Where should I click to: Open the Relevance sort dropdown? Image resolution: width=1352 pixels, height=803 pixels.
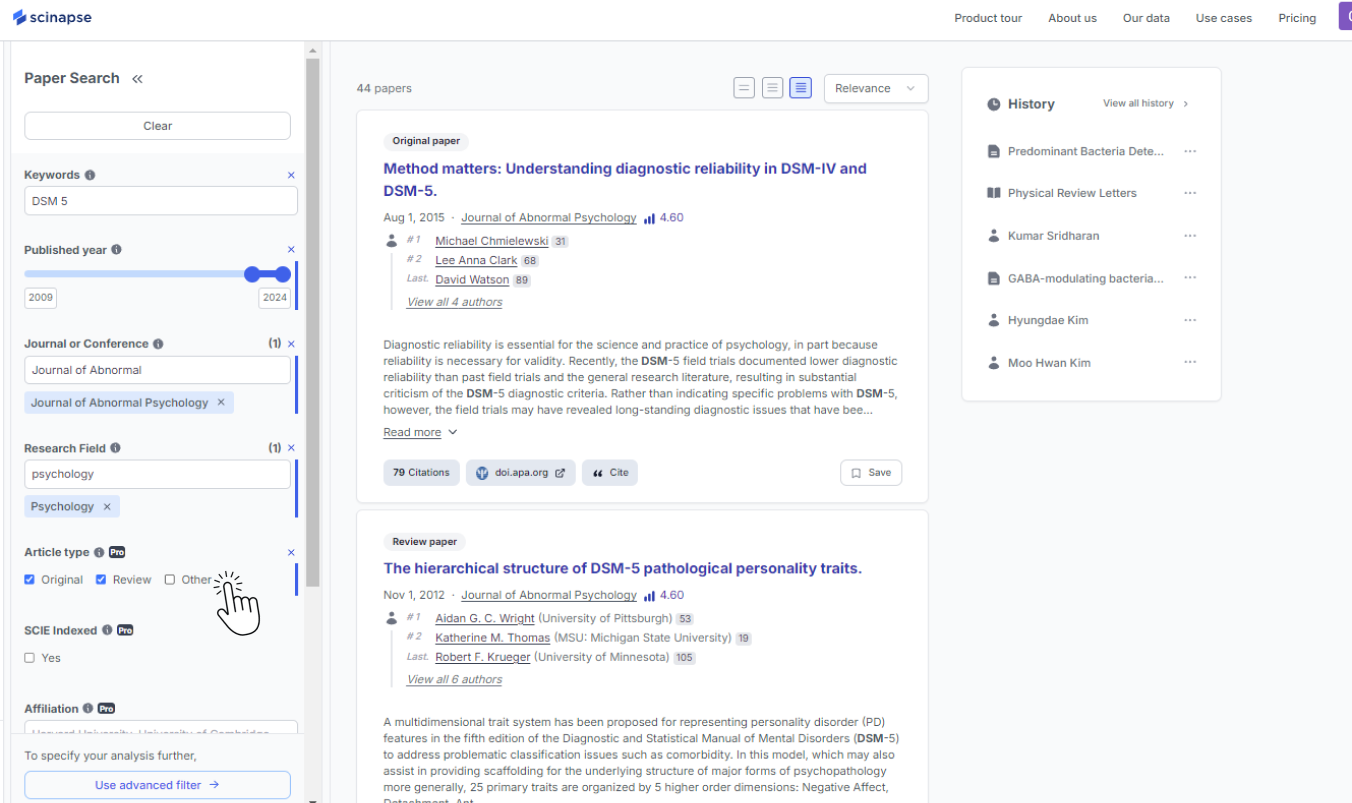pos(876,88)
